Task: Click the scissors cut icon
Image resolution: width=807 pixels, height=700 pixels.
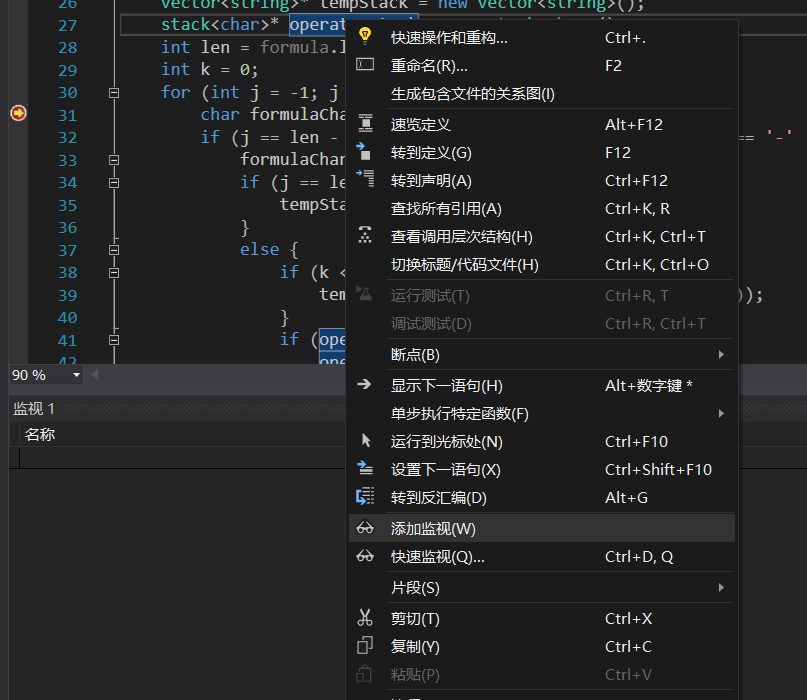Action: (365, 617)
